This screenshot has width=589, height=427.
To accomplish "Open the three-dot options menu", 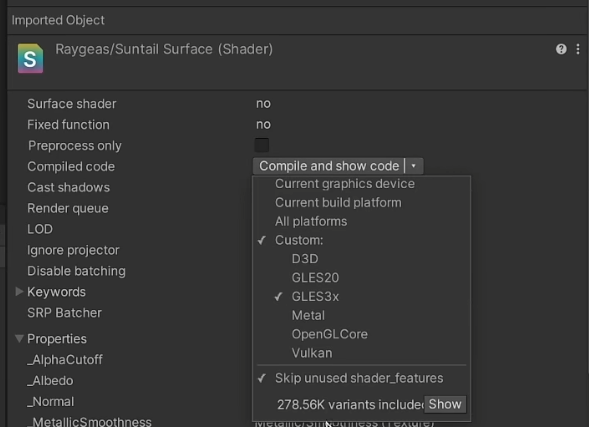I will (578, 49).
